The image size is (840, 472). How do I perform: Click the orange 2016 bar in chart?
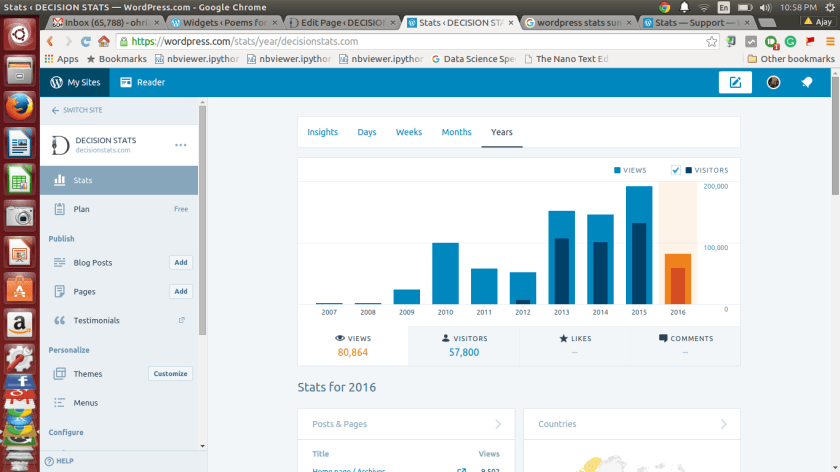coord(678,279)
